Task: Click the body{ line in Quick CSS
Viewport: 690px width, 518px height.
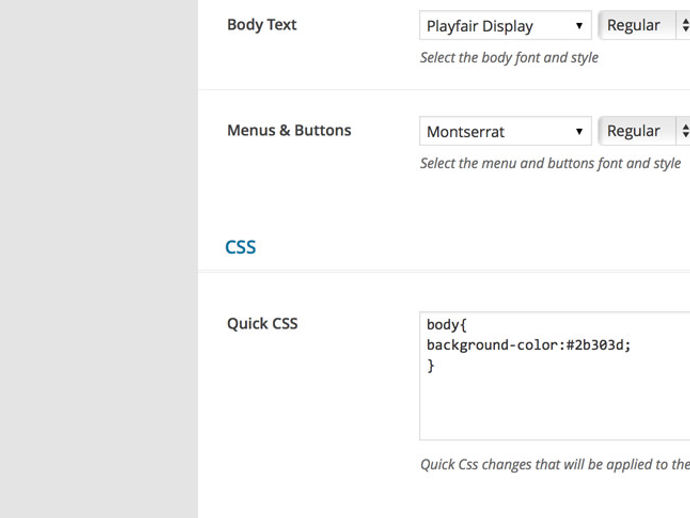Action: [x=446, y=325]
